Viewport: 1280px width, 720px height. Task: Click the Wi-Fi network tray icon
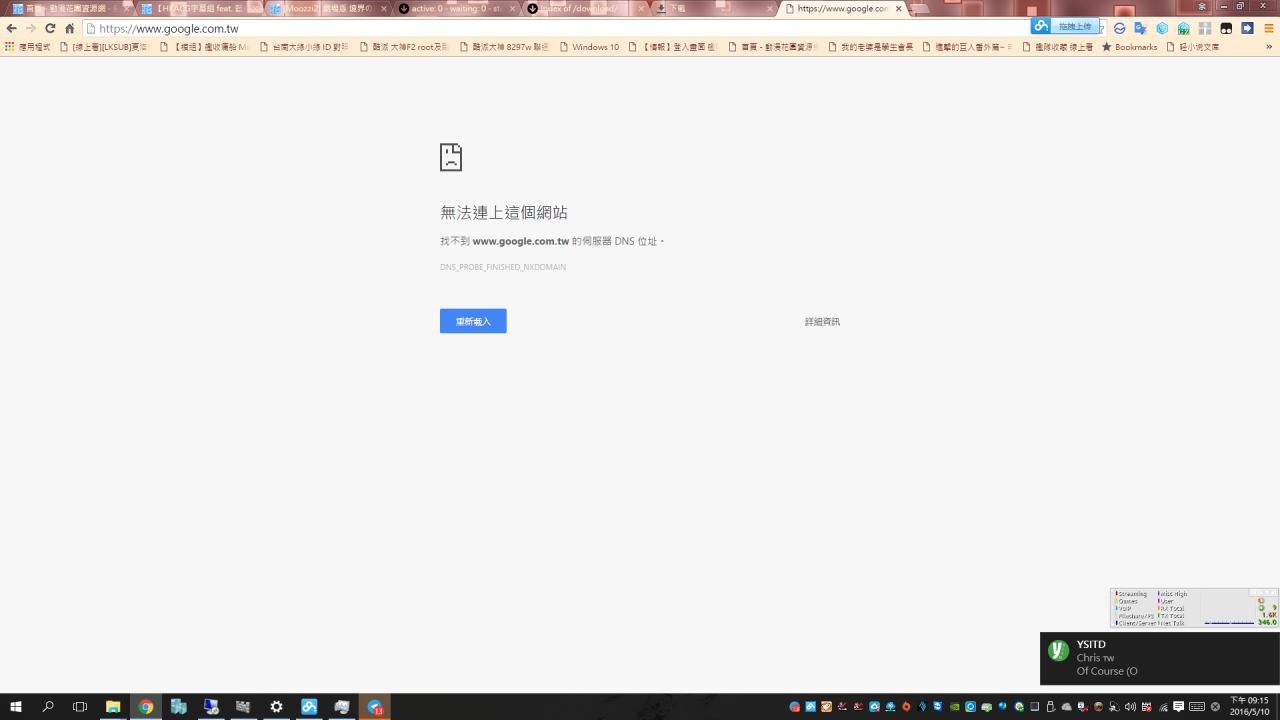[1163, 707]
